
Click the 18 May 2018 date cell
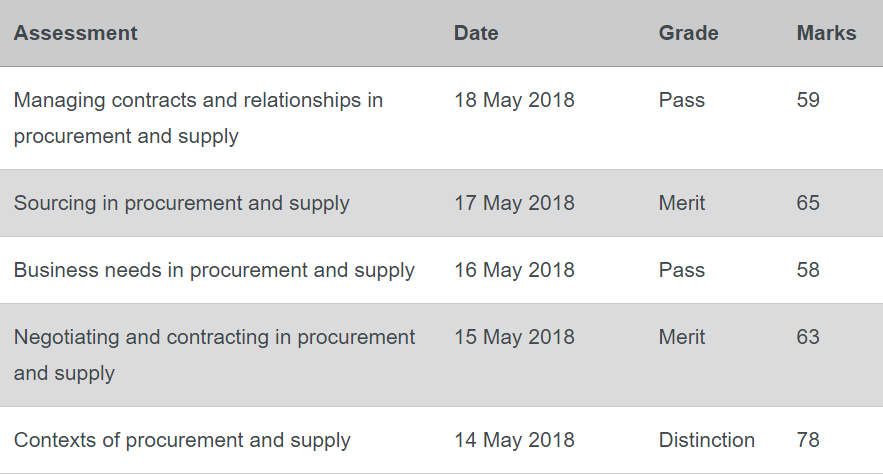[x=514, y=100]
